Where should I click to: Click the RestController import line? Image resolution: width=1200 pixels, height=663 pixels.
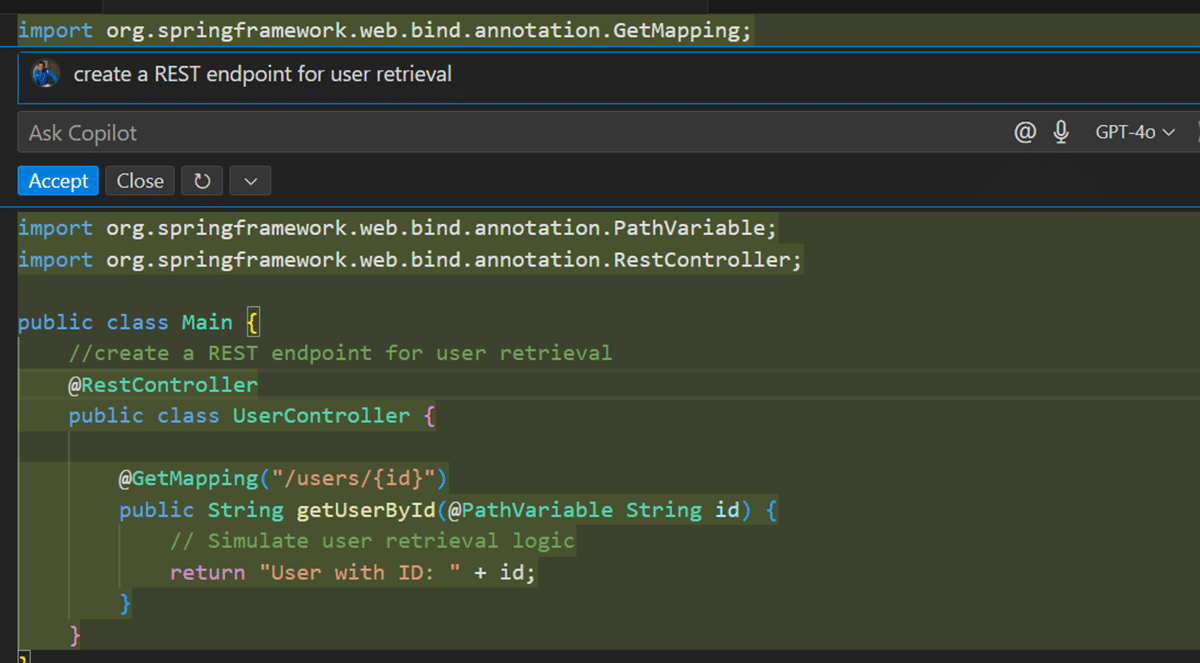(410, 260)
